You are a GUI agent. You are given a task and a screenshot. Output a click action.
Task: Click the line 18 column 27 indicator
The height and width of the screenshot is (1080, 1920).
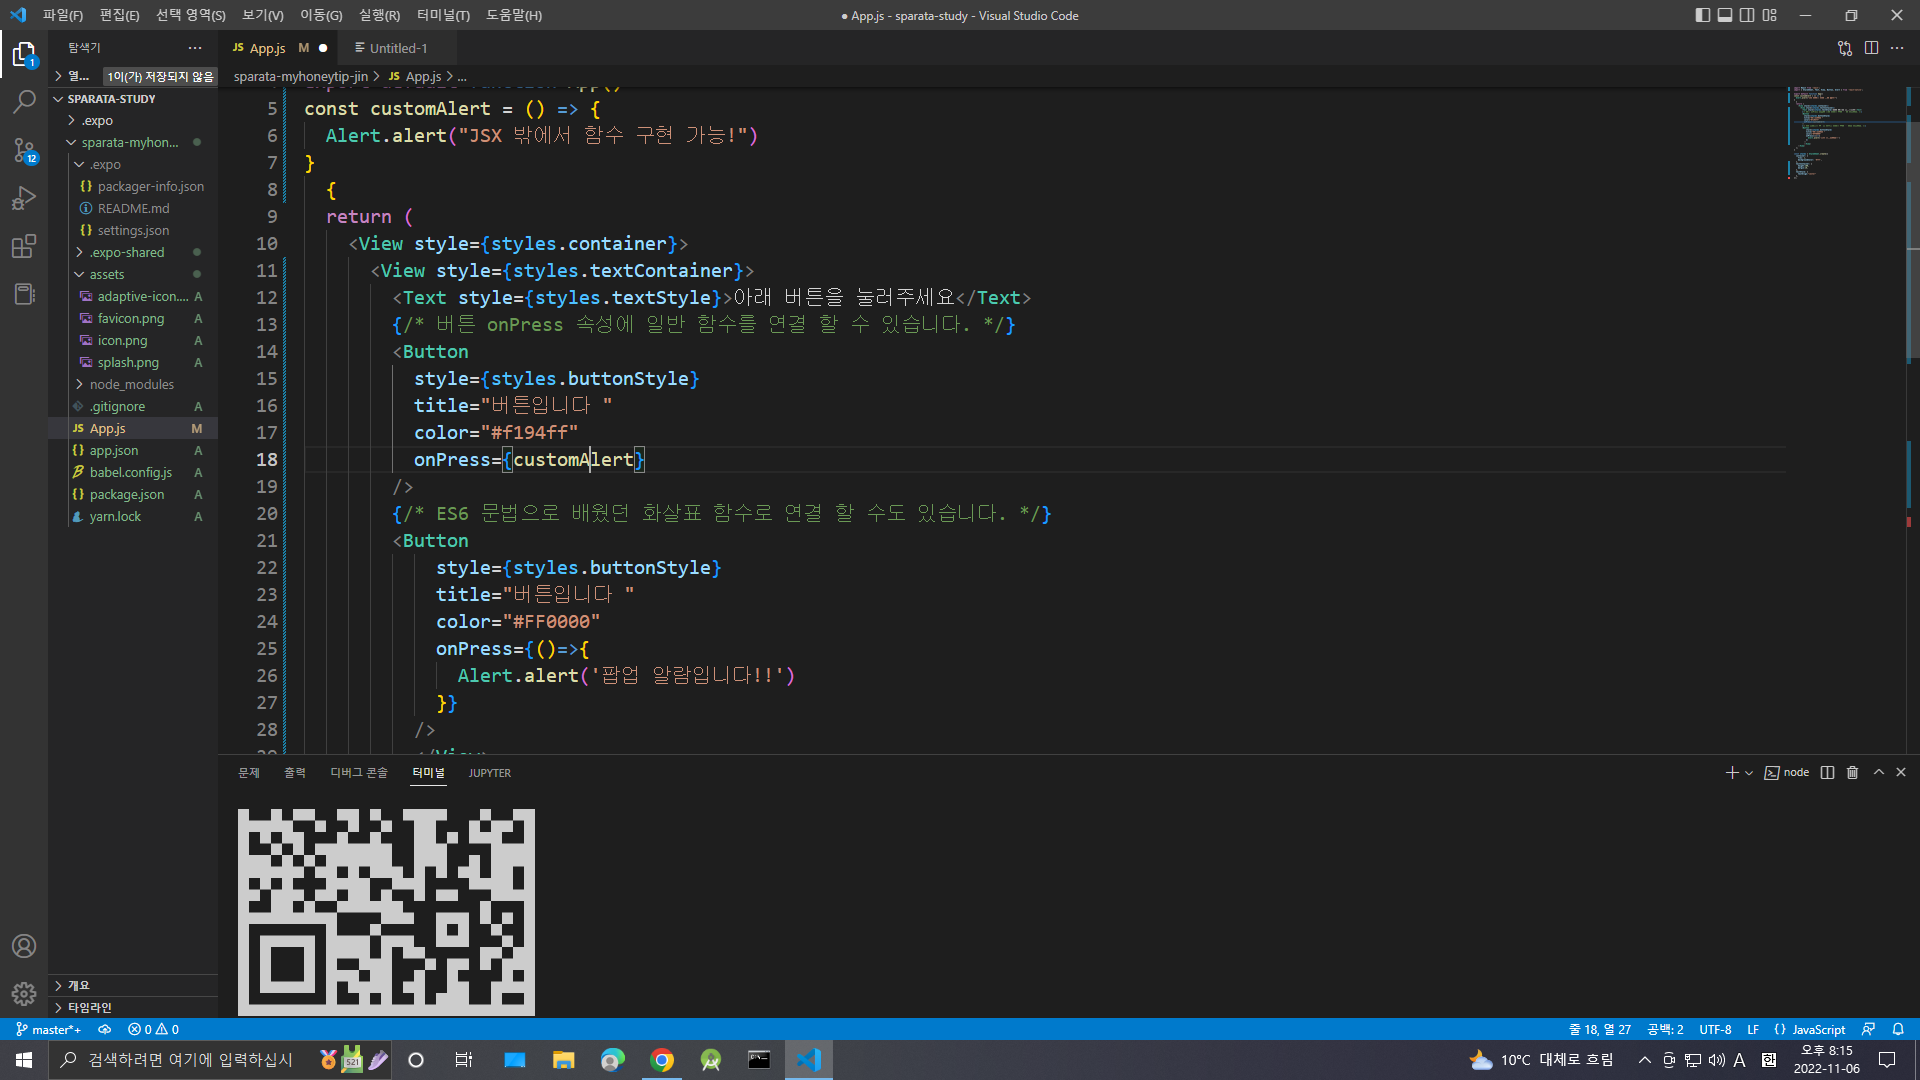tap(1600, 1029)
